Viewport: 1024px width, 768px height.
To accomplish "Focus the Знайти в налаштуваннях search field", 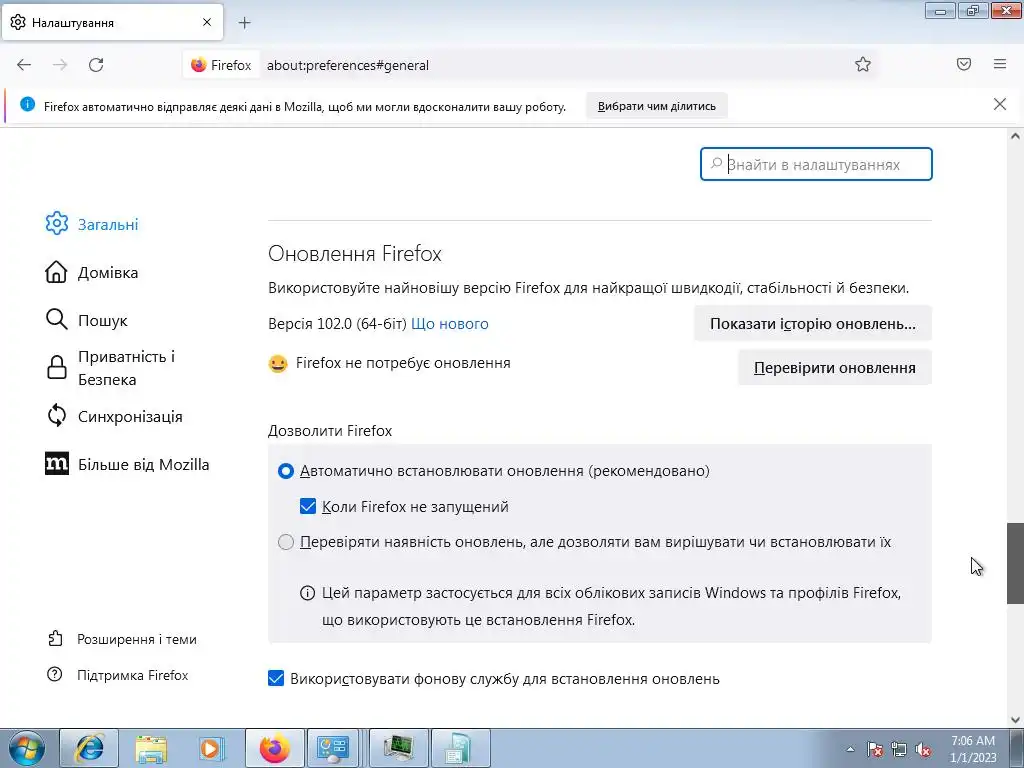I will pos(816,164).
